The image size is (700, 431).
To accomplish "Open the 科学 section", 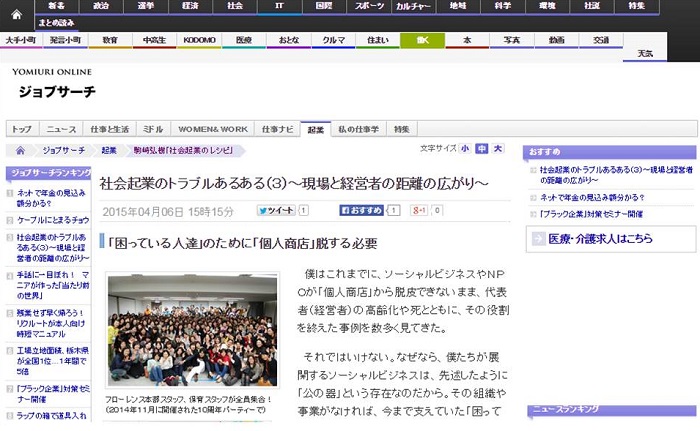I will [x=503, y=6].
